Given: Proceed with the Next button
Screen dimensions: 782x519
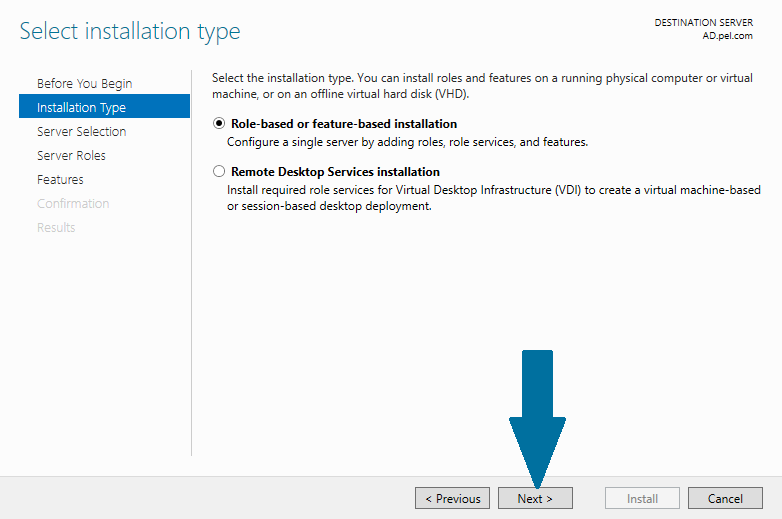Looking at the screenshot, I should (535, 498).
